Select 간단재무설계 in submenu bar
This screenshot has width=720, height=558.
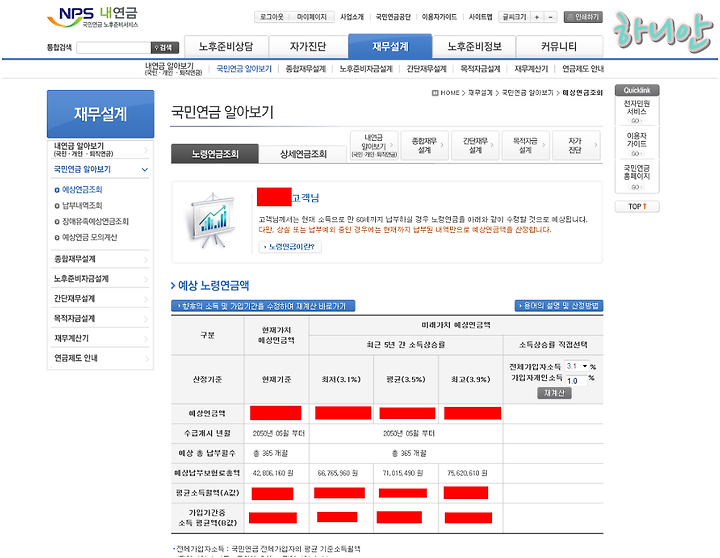(426, 69)
